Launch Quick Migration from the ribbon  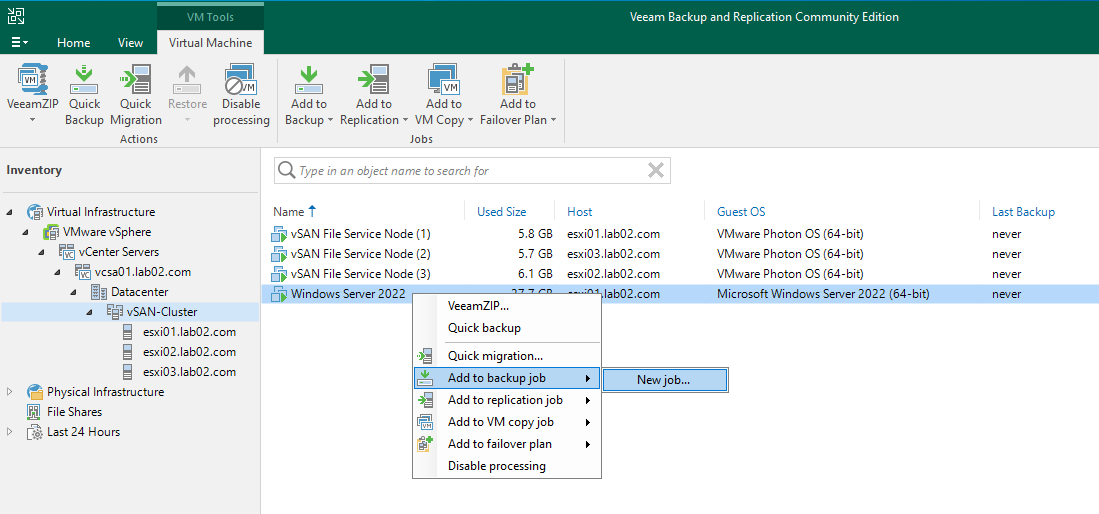click(136, 94)
